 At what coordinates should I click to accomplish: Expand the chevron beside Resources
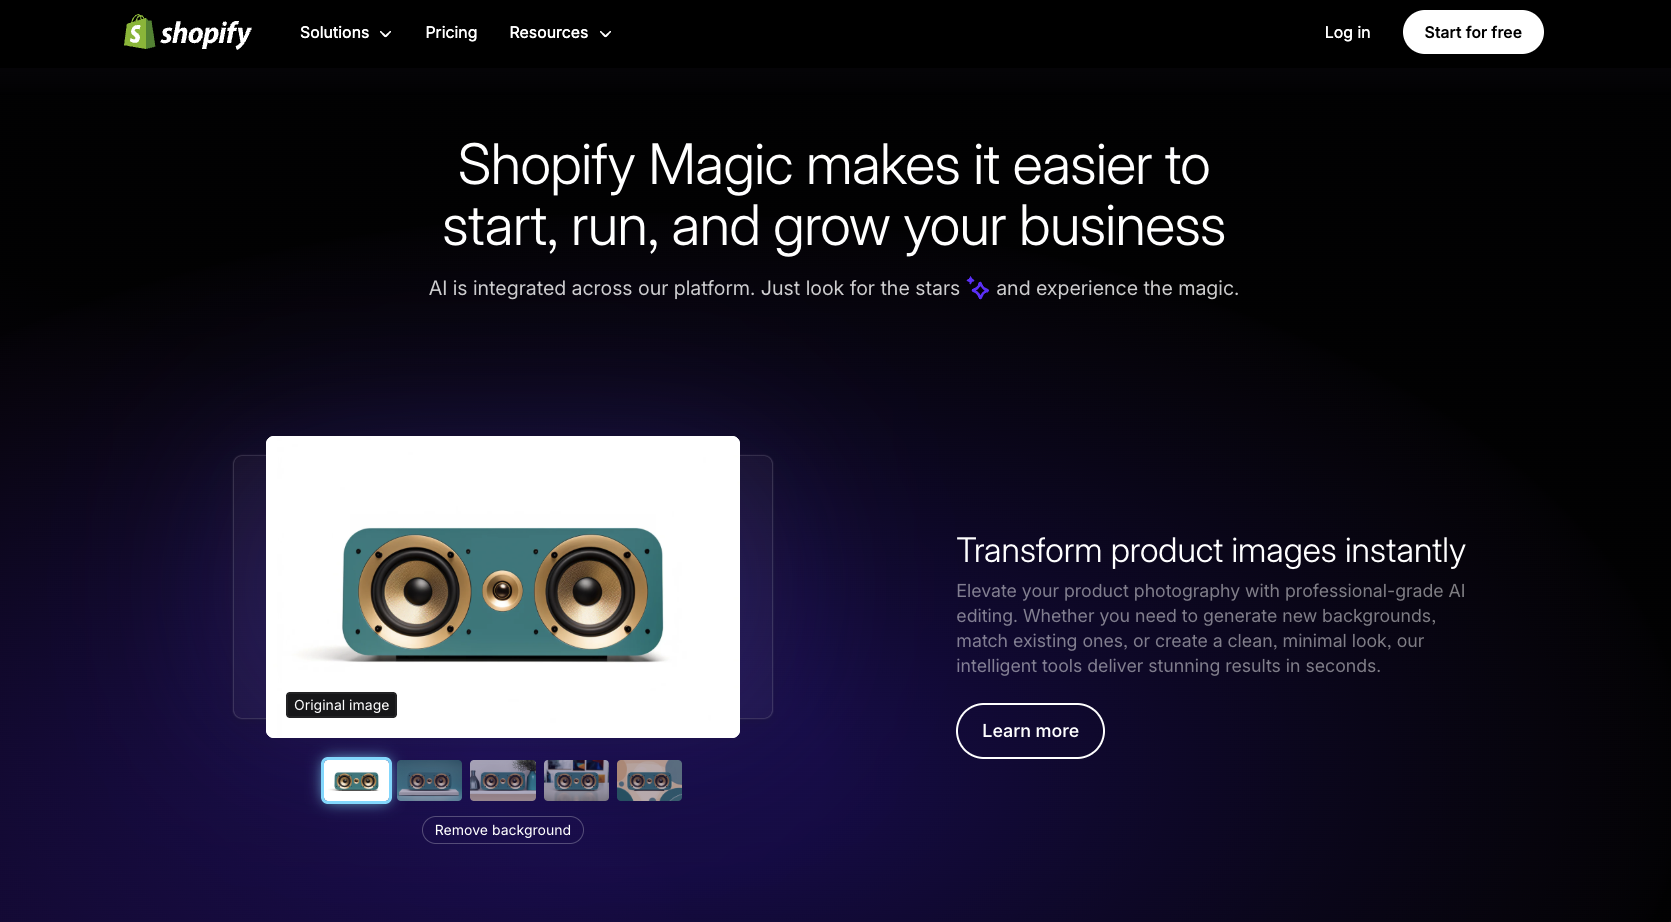(605, 34)
